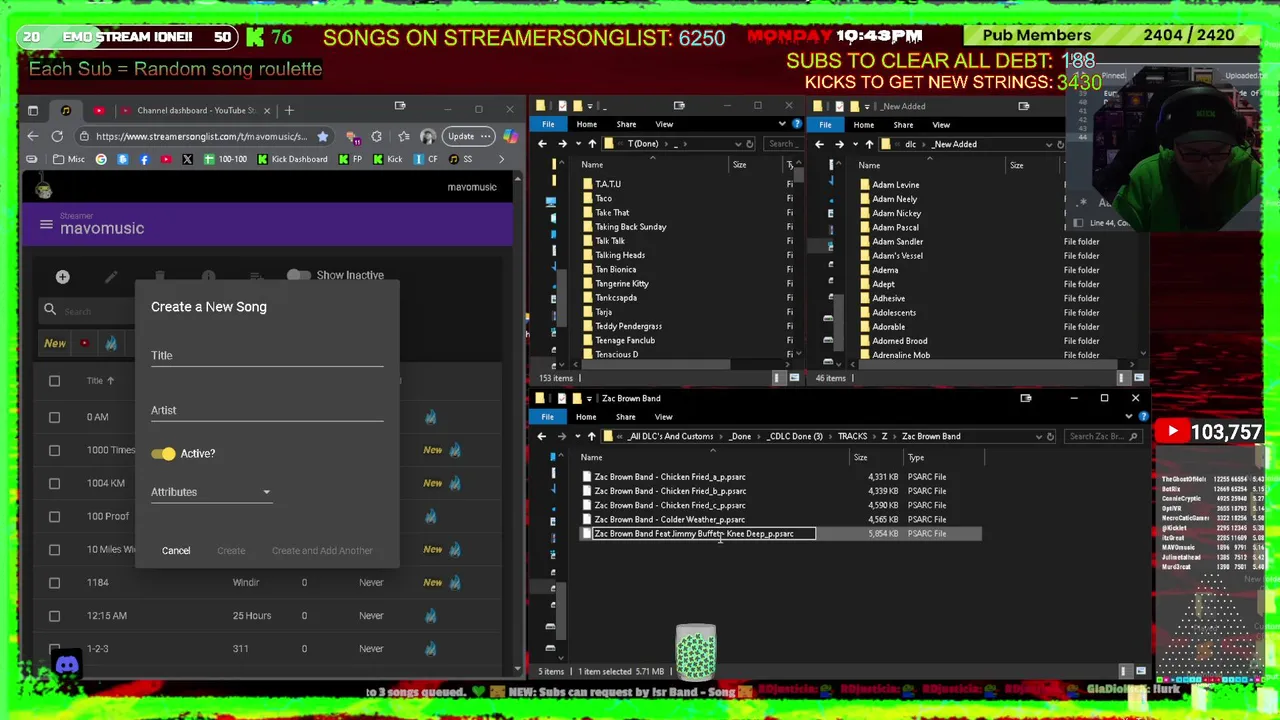Open the browser profile avatar
Screen dimensions: 1280x720
point(428,136)
